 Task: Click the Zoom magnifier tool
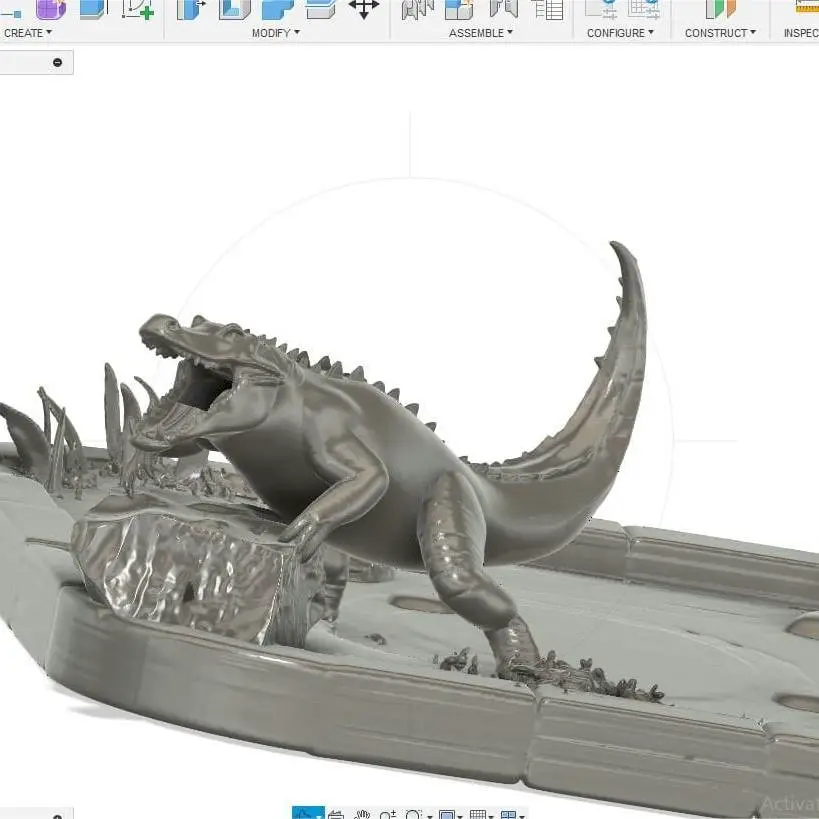(x=388, y=815)
